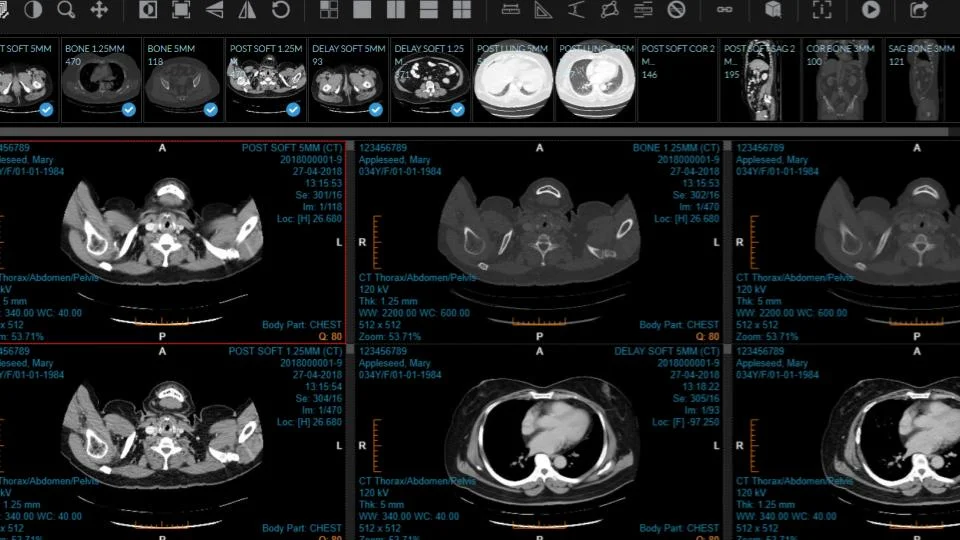Screen dimensions: 960x540
Task: Click checkmark on BONE 5MM thumbnail
Action: (211, 110)
